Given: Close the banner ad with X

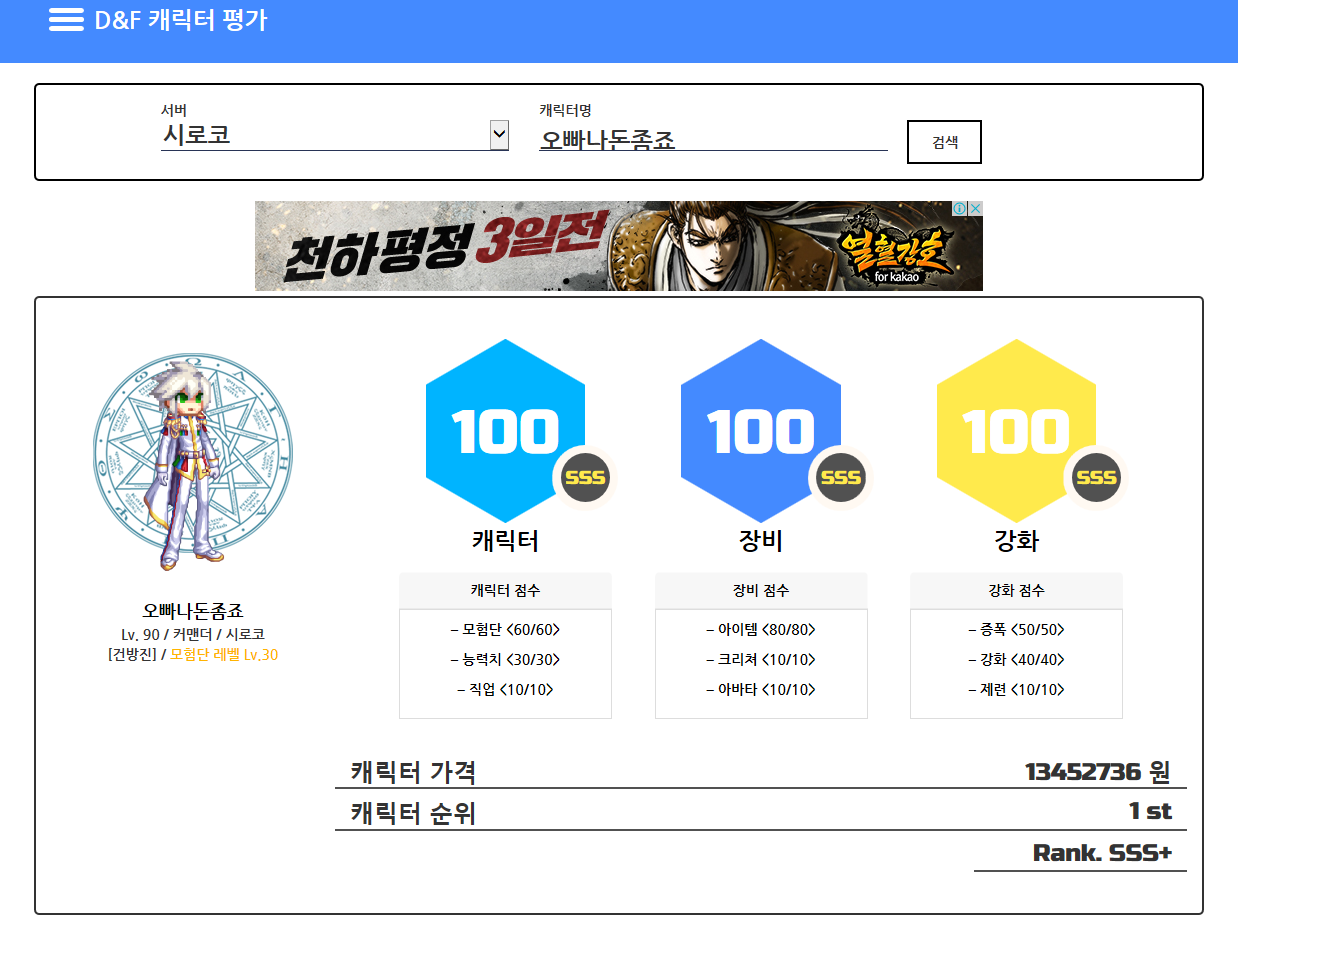Looking at the screenshot, I should point(975,208).
